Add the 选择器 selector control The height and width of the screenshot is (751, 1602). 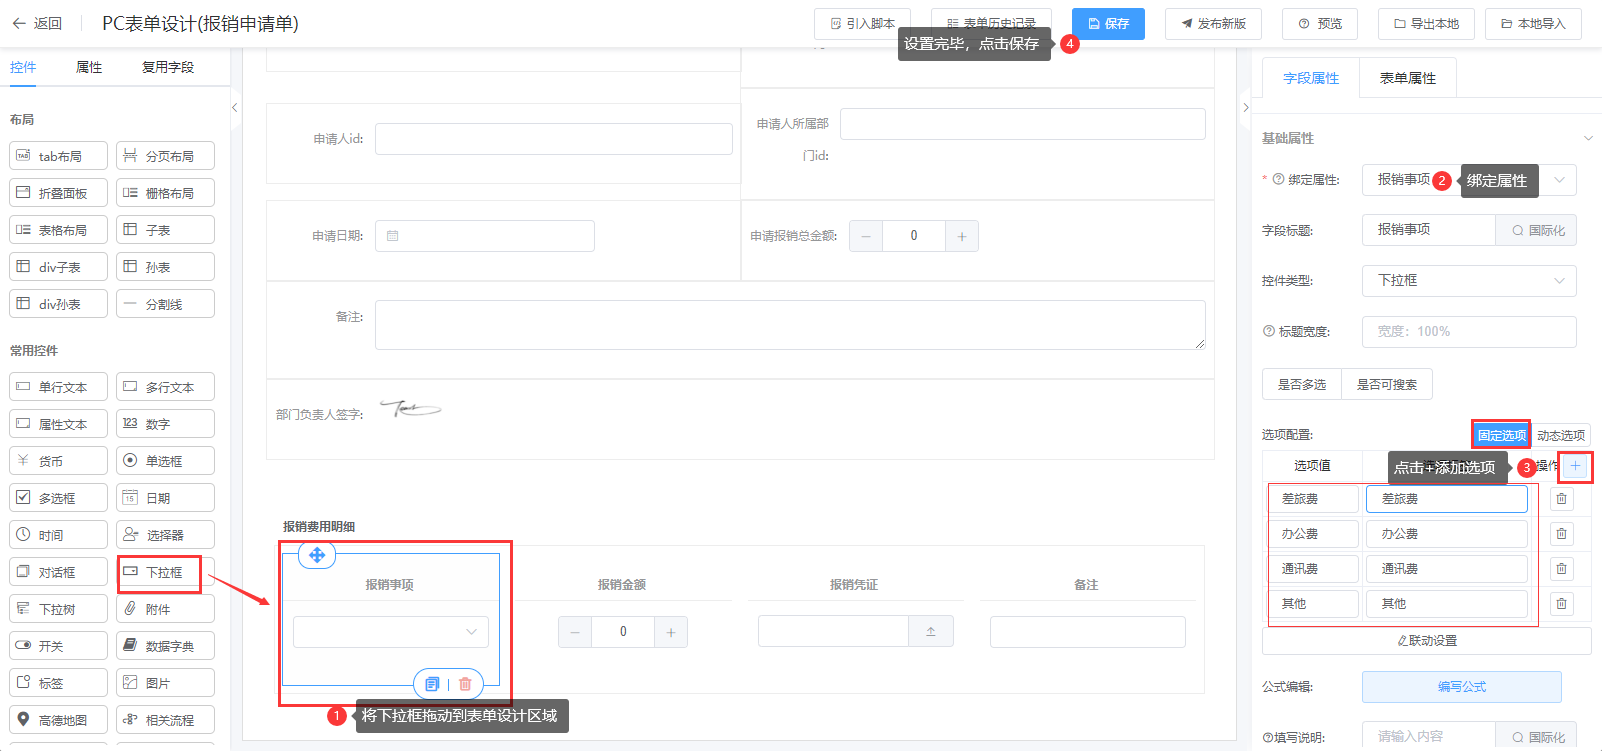[x=165, y=535]
